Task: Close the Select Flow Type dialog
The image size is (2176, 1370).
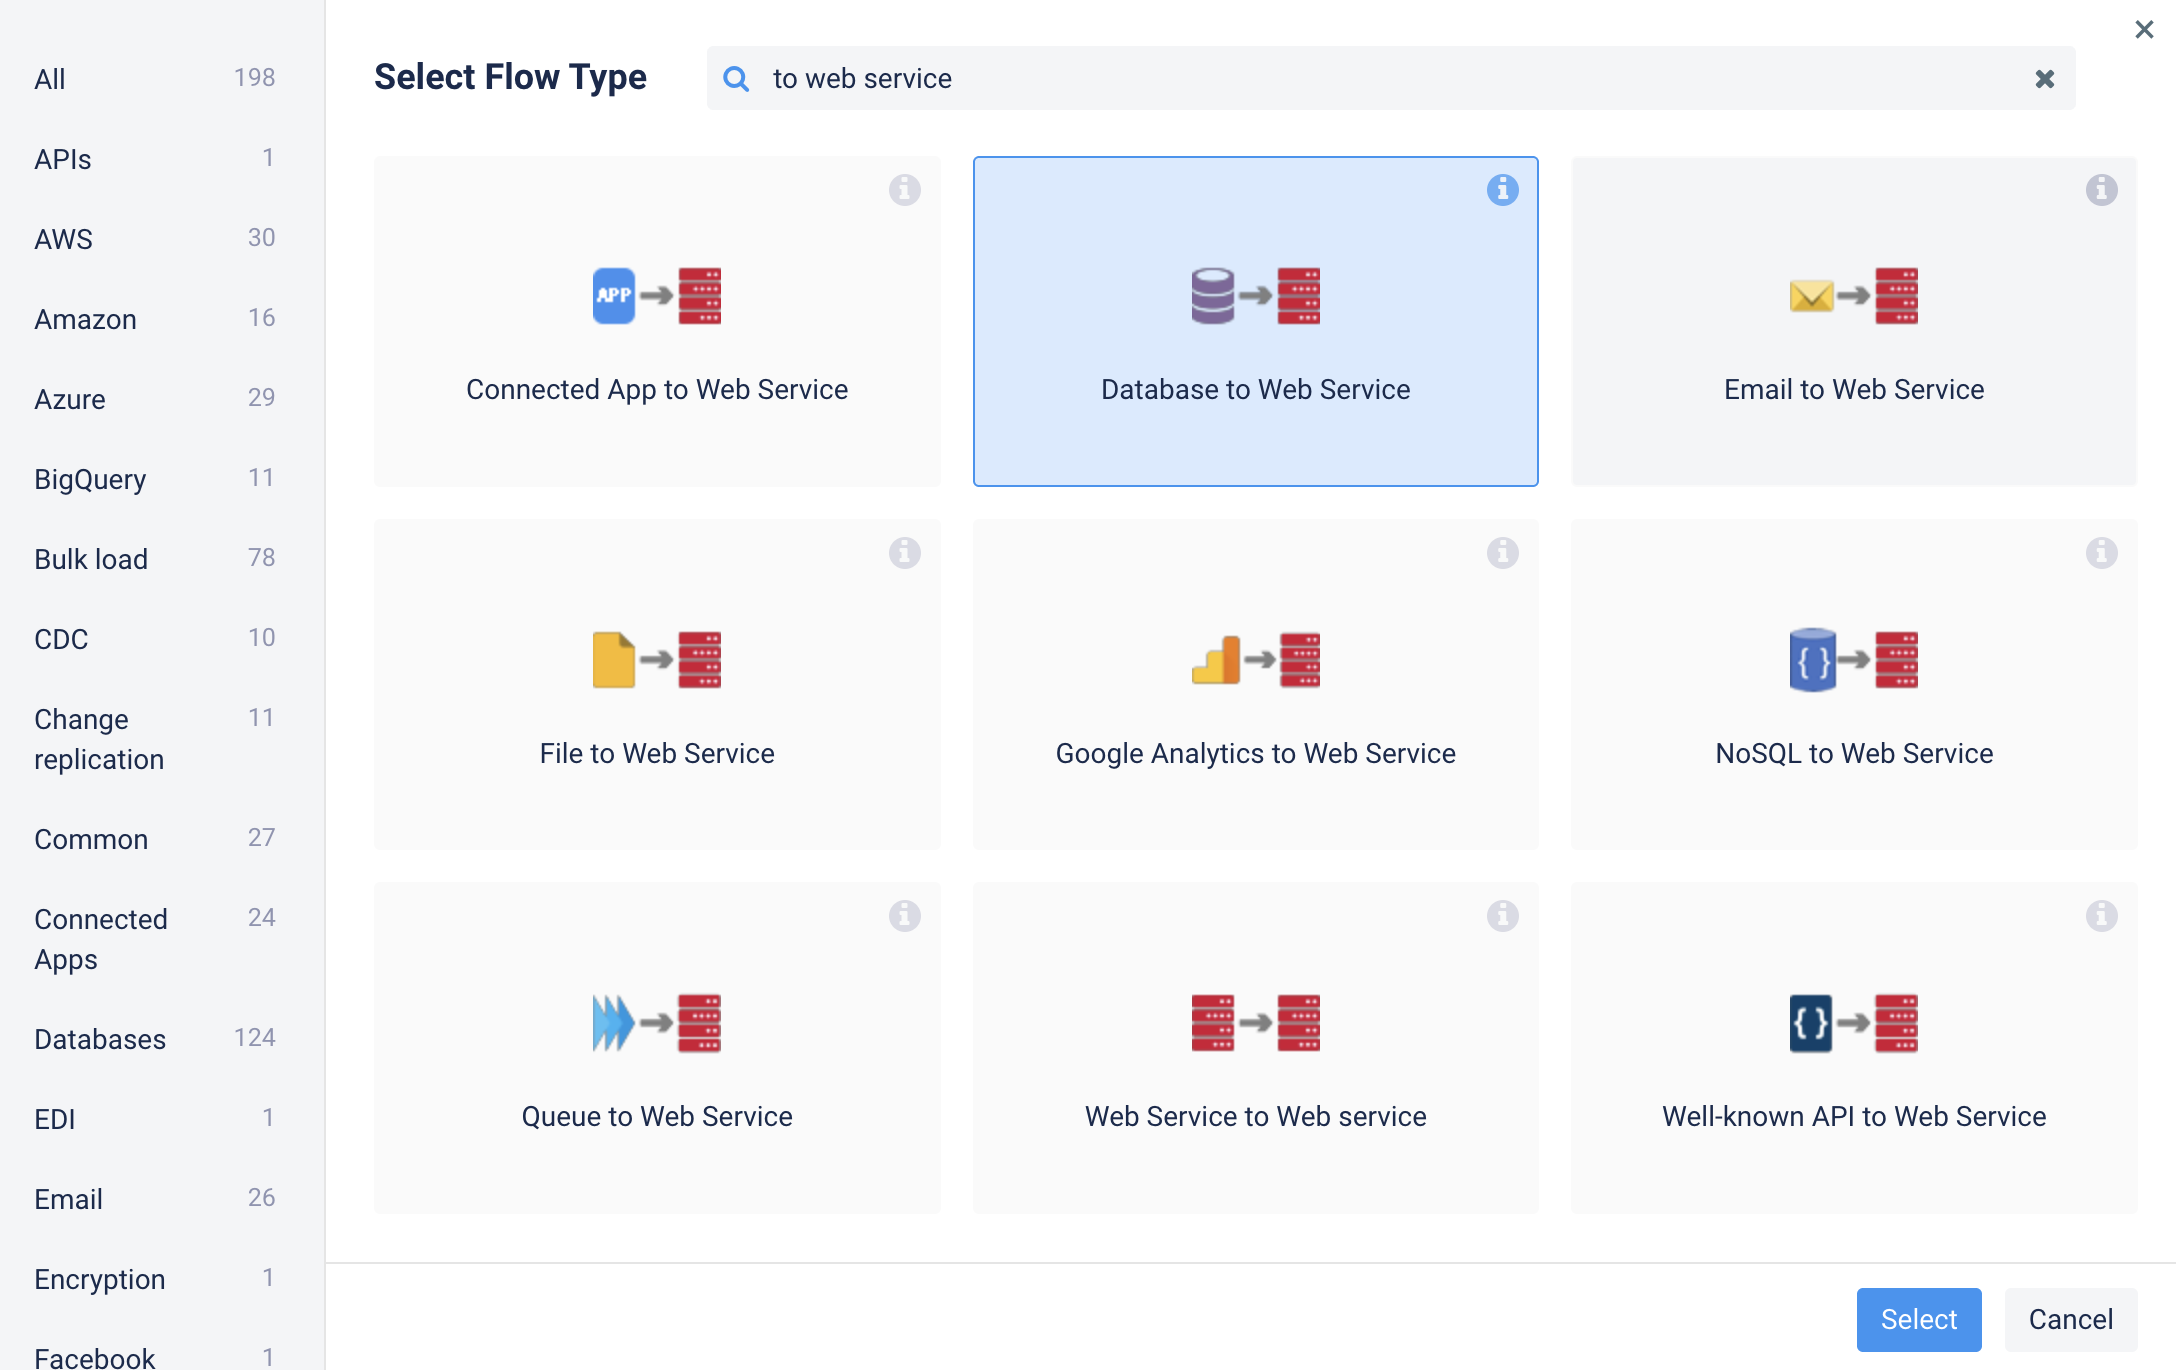Action: [2144, 30]
